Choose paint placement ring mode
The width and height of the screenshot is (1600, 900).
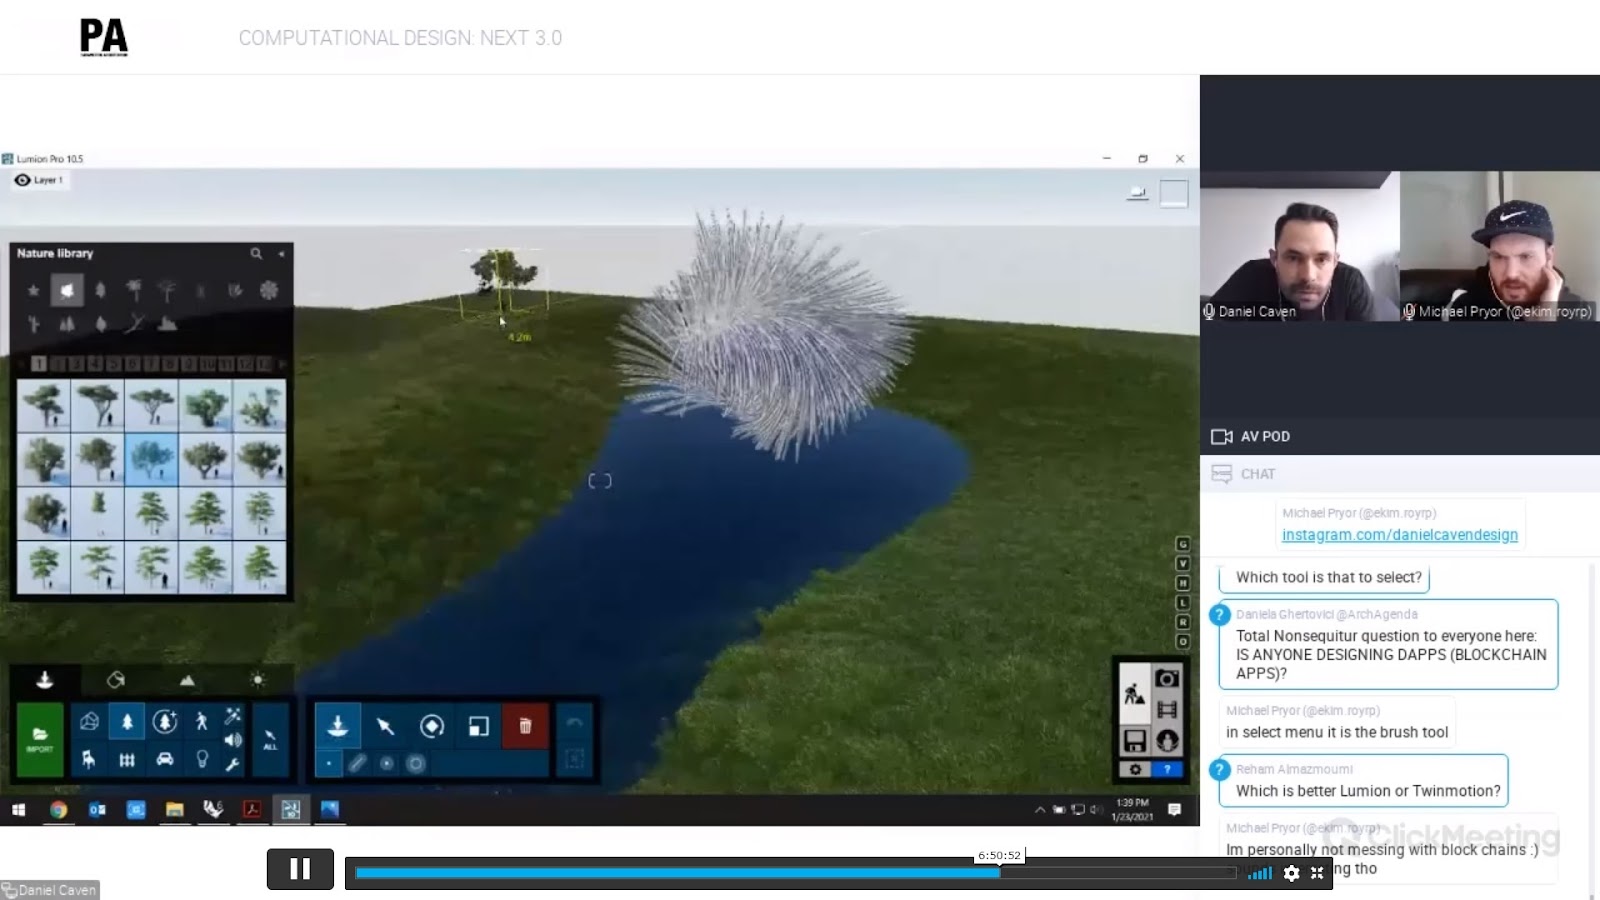416,763
